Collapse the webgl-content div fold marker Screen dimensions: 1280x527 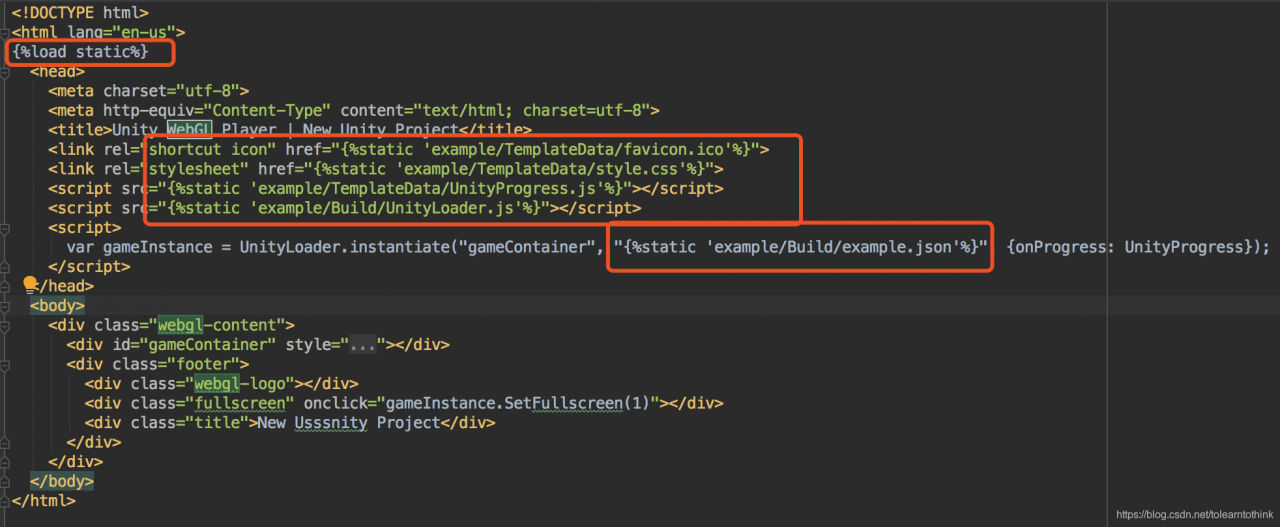(x=5, y=325)
